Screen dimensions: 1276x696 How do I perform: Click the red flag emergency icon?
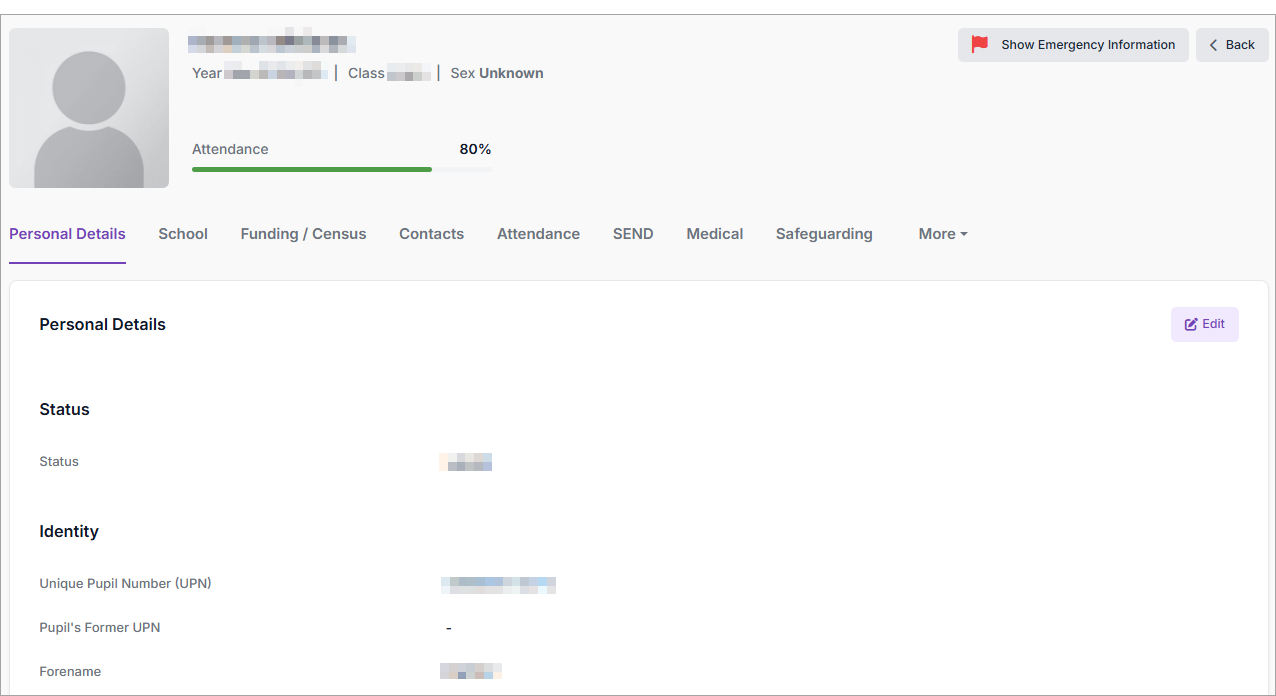(980, 44)
